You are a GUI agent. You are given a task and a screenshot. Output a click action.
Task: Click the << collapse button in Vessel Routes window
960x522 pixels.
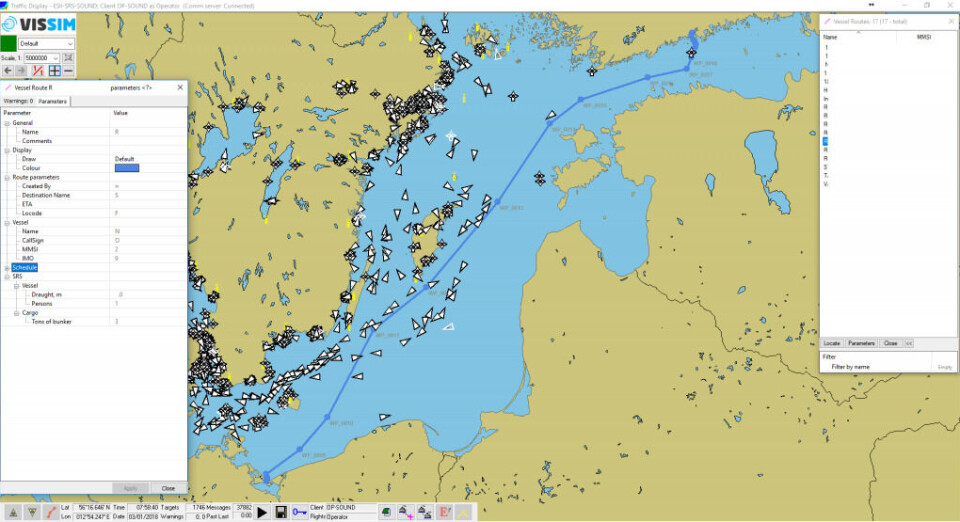[x=909, y=343]
